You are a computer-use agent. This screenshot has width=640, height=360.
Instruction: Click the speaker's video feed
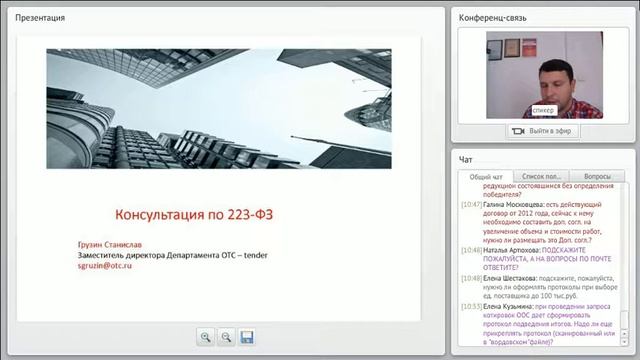tap(544, 75)
